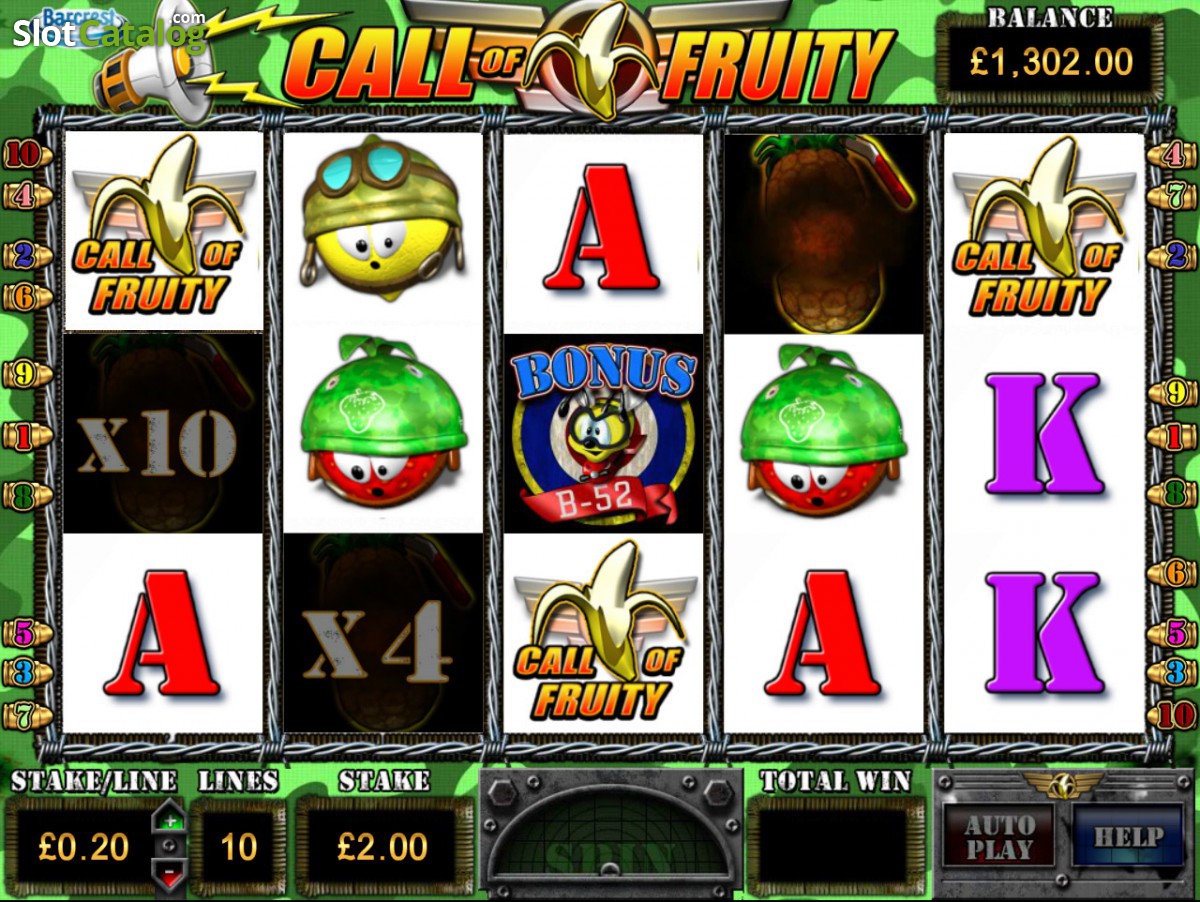The width and height of the screenshot is (1200, 902).
Task: Decrease stake per line with red minus arrow
Action: point(169,875)
